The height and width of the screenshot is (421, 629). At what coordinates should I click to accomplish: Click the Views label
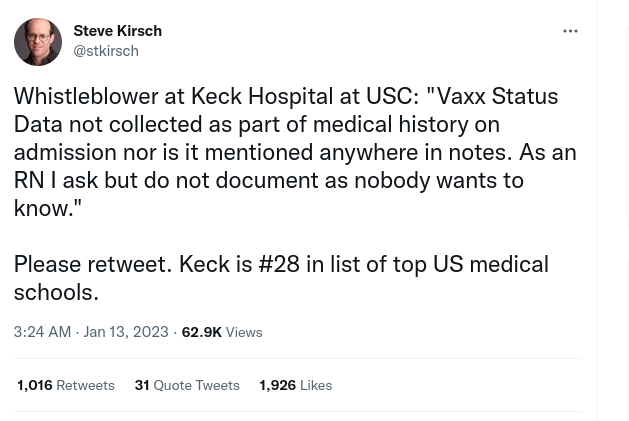pyautogui.click(x=244, y=333)
